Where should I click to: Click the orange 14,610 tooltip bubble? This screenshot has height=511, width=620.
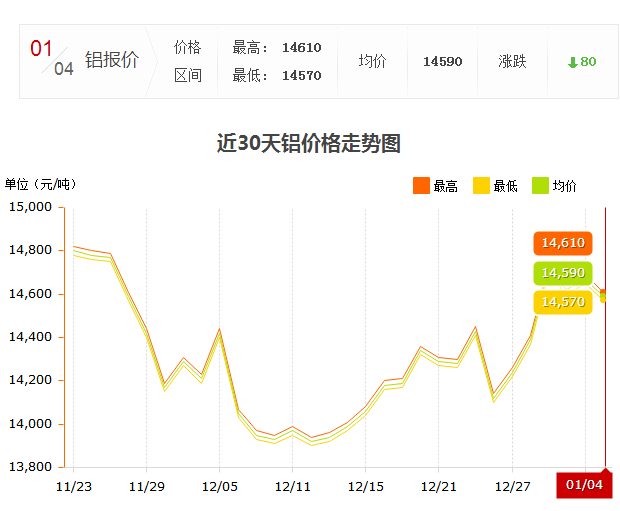[x=562, y=243]
